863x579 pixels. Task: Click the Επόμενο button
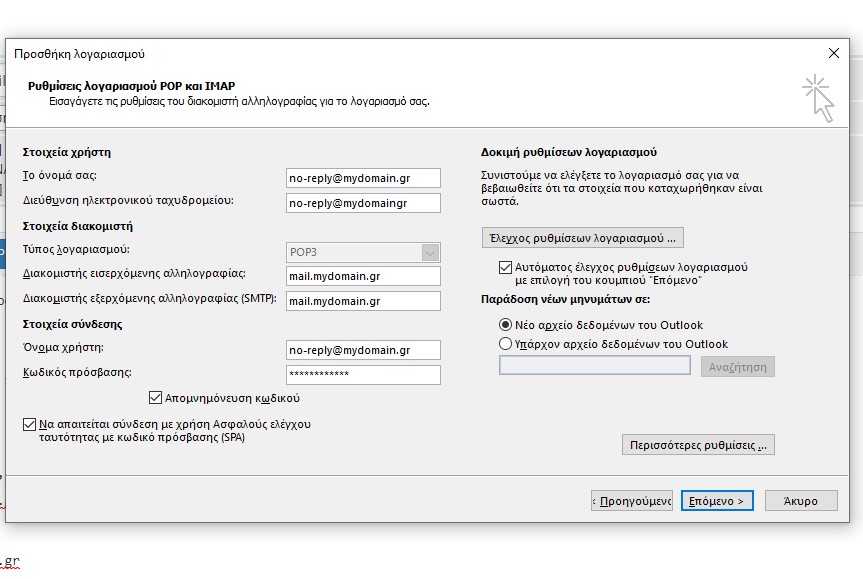point(717,501)
